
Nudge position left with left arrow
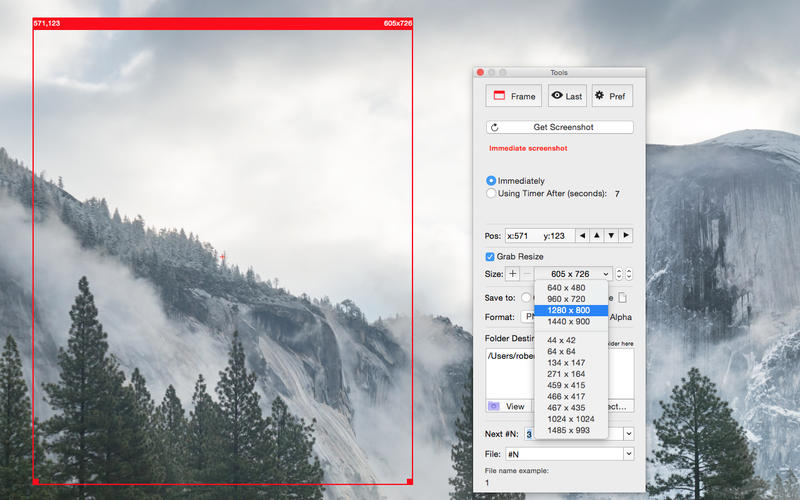tap(582, 235)
